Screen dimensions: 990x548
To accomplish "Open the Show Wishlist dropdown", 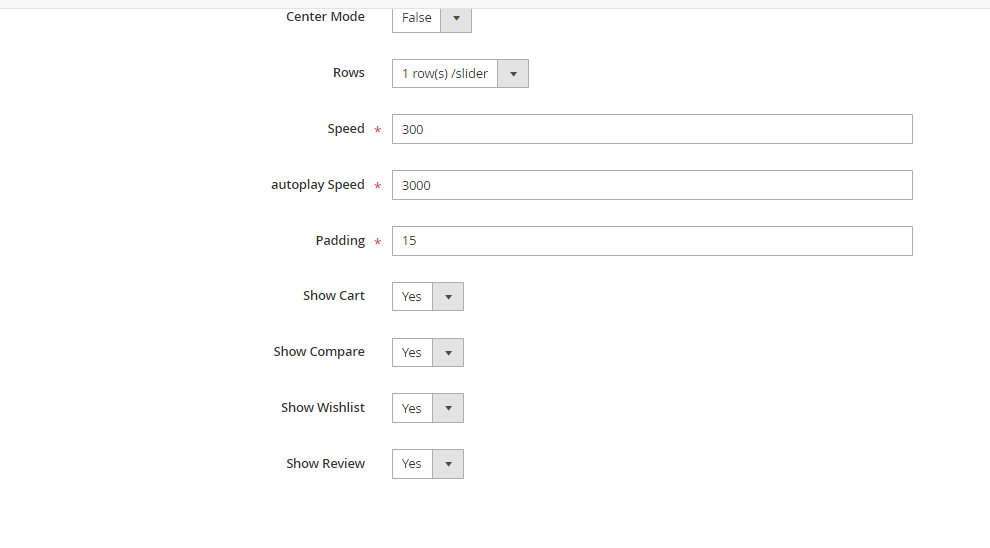I will click(x=428, y=409).
